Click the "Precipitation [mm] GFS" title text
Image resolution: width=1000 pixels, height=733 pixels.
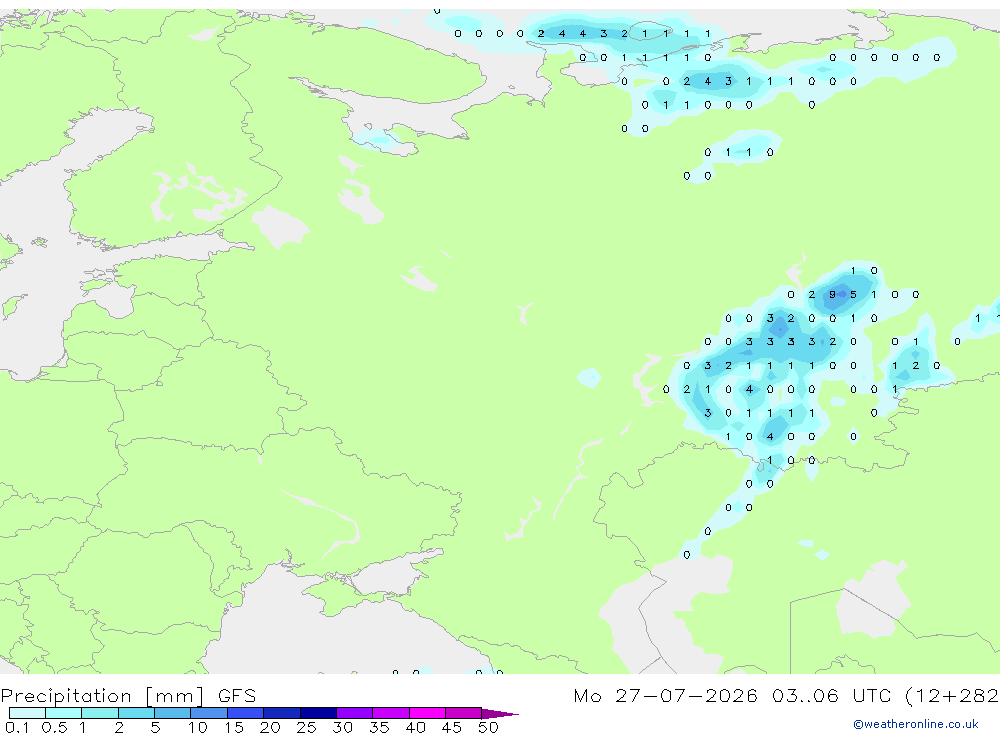coord(128,696)
